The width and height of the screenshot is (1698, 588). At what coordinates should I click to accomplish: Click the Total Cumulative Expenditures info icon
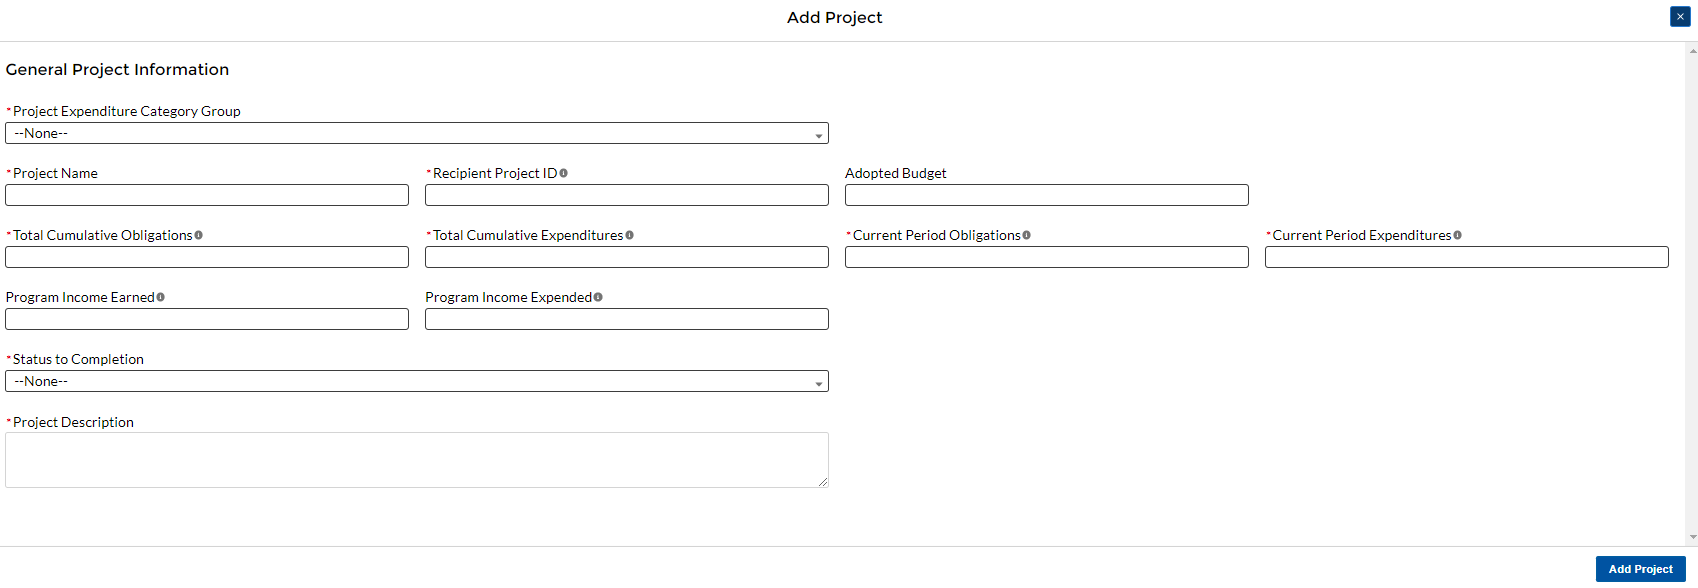(630, 236)
